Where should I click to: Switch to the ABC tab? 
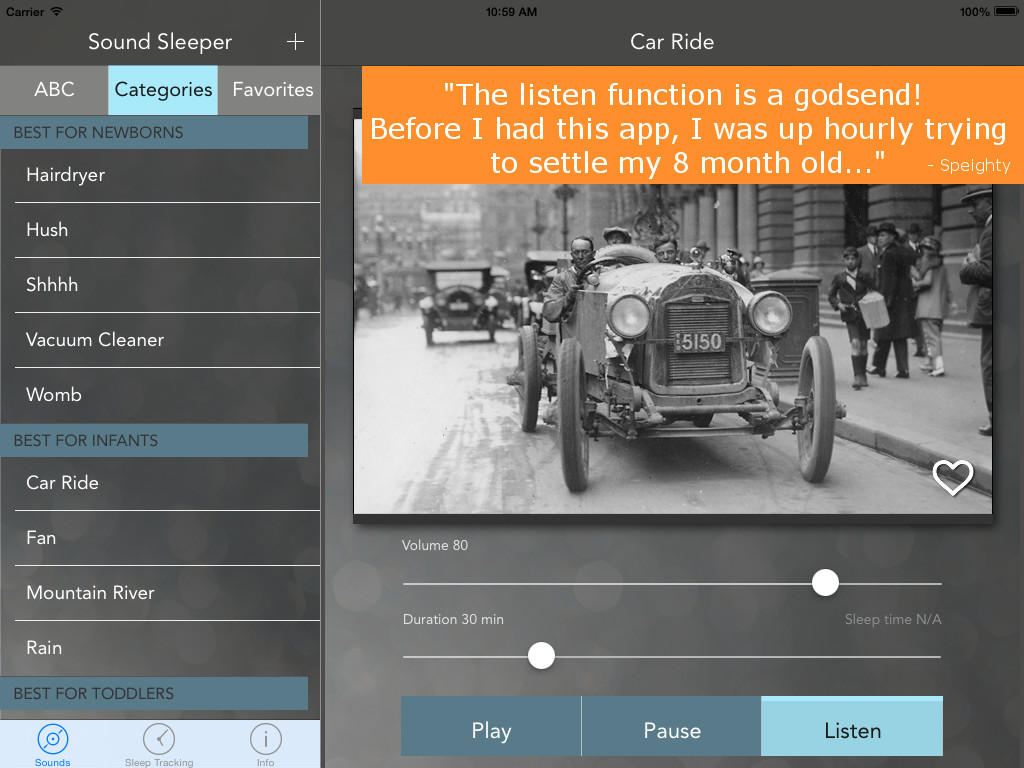click(x=54, y=89)
